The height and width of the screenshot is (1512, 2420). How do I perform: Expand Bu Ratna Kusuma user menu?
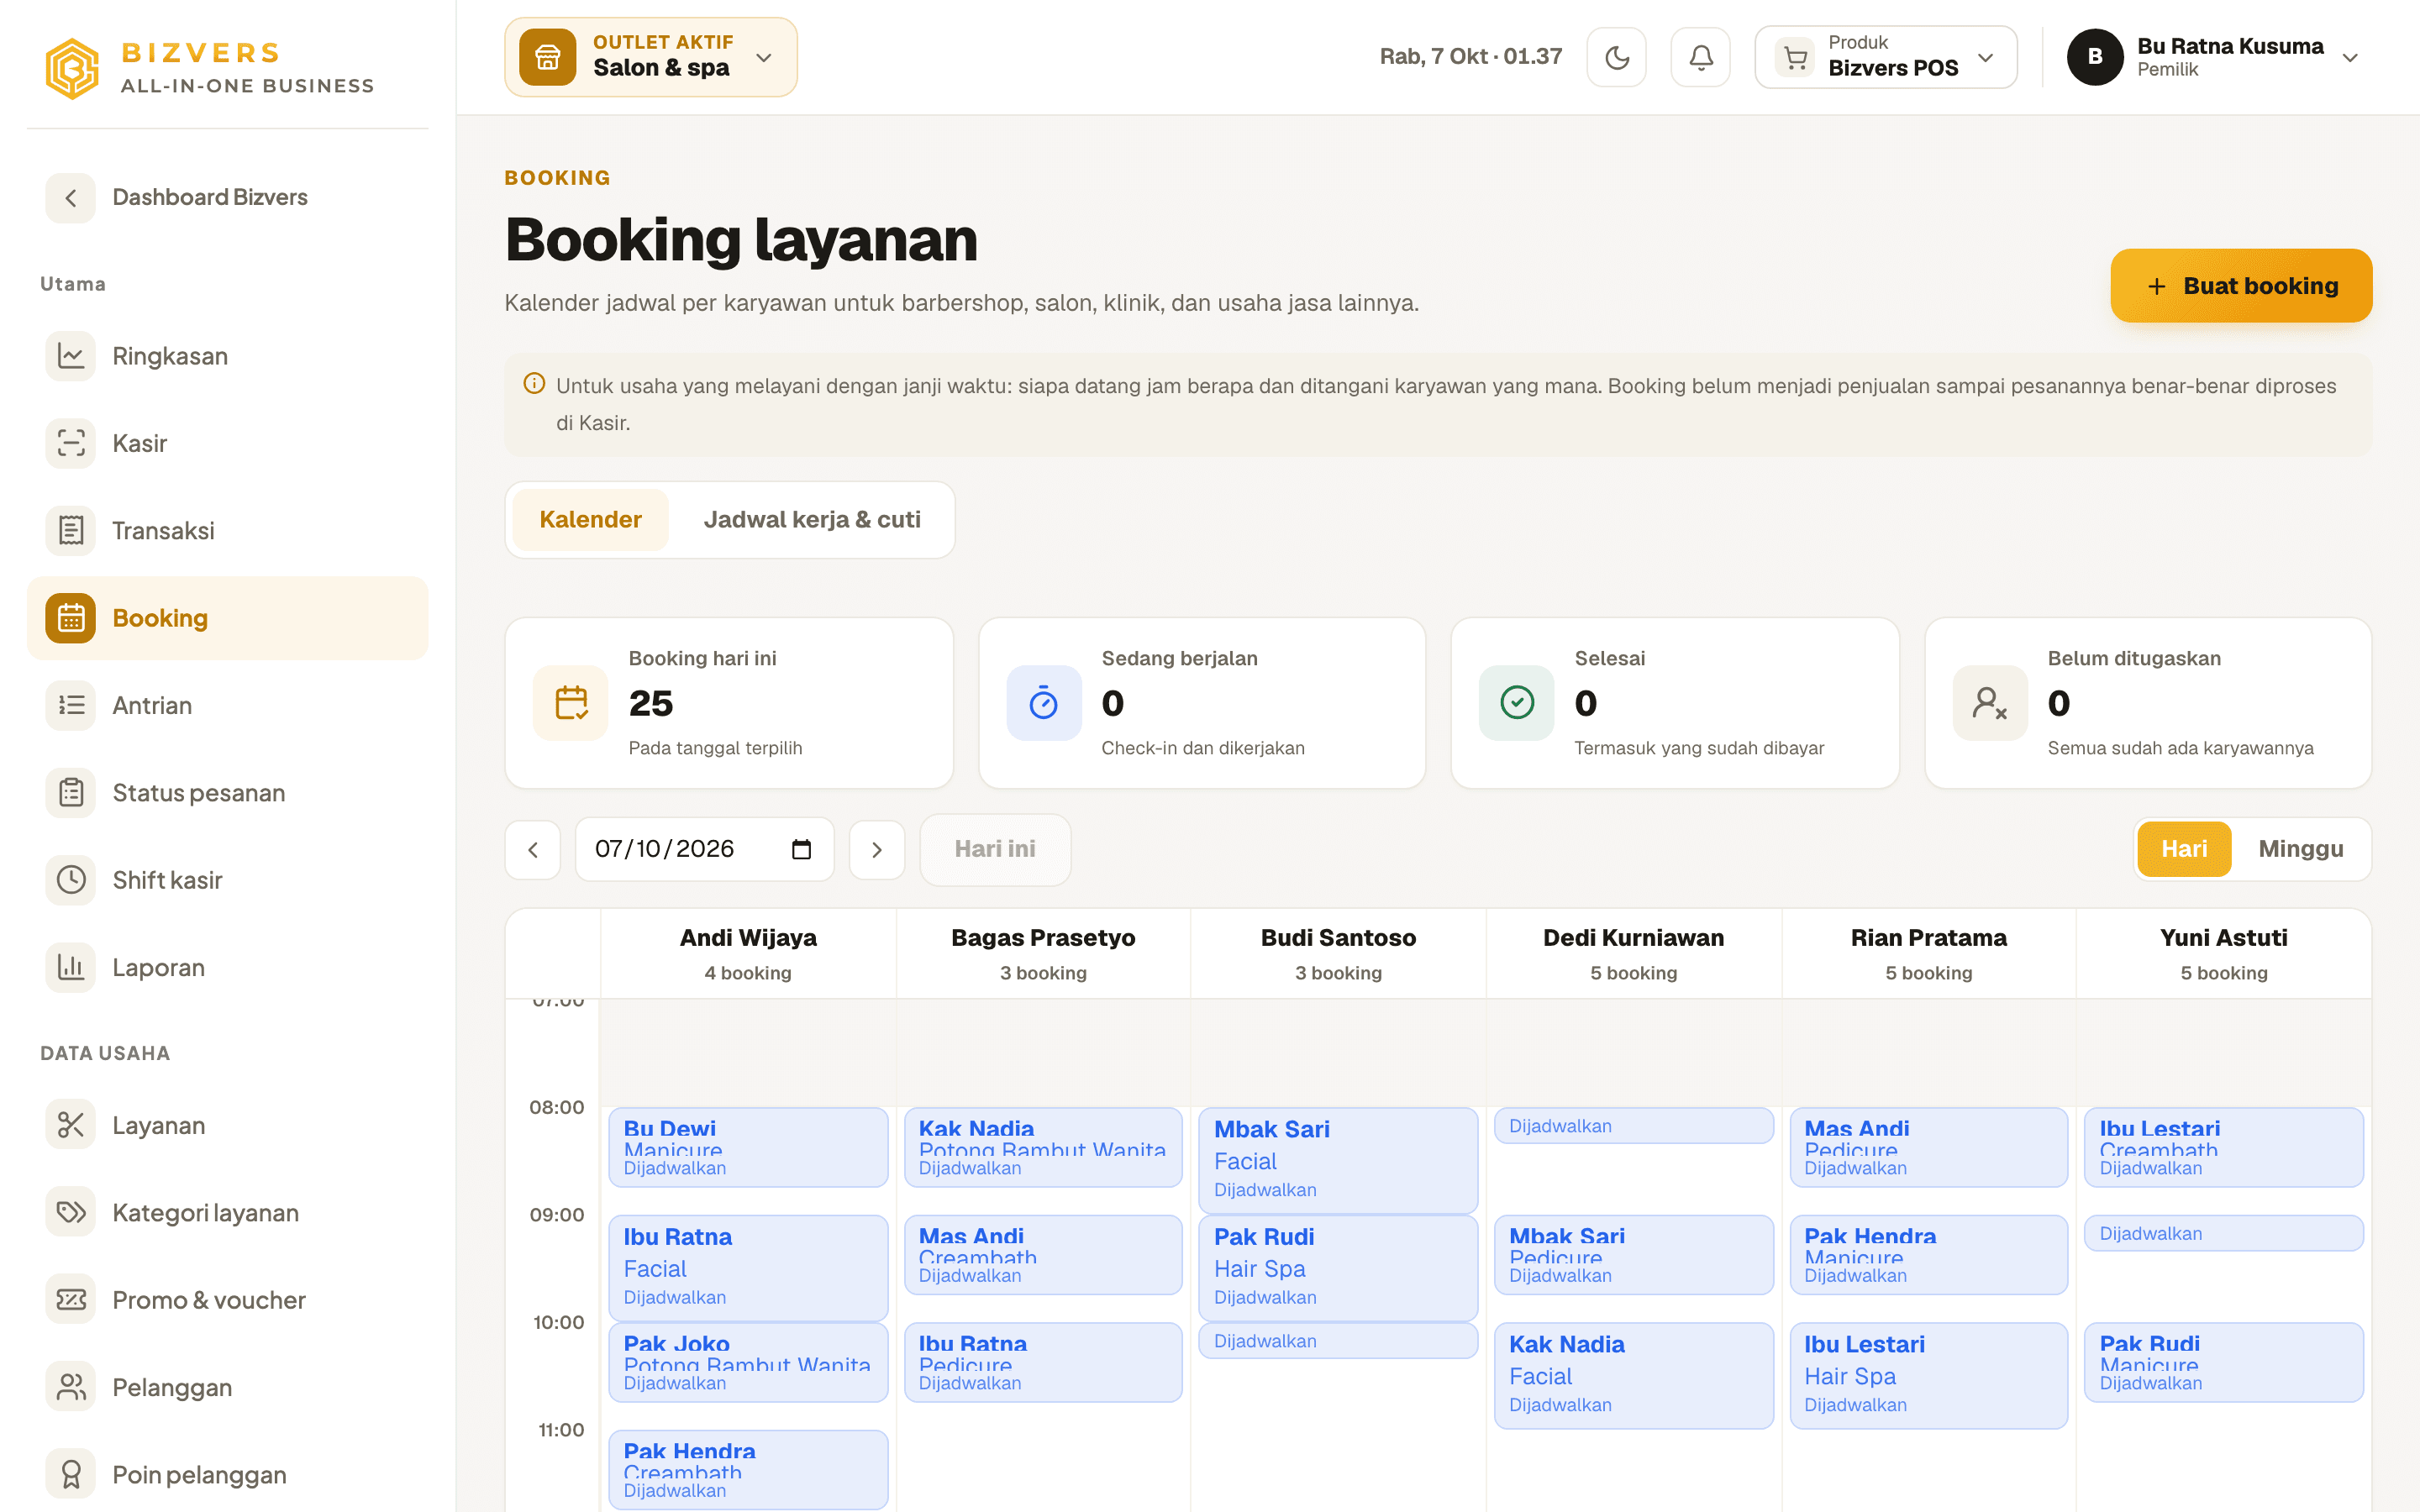pos(2214,57)
